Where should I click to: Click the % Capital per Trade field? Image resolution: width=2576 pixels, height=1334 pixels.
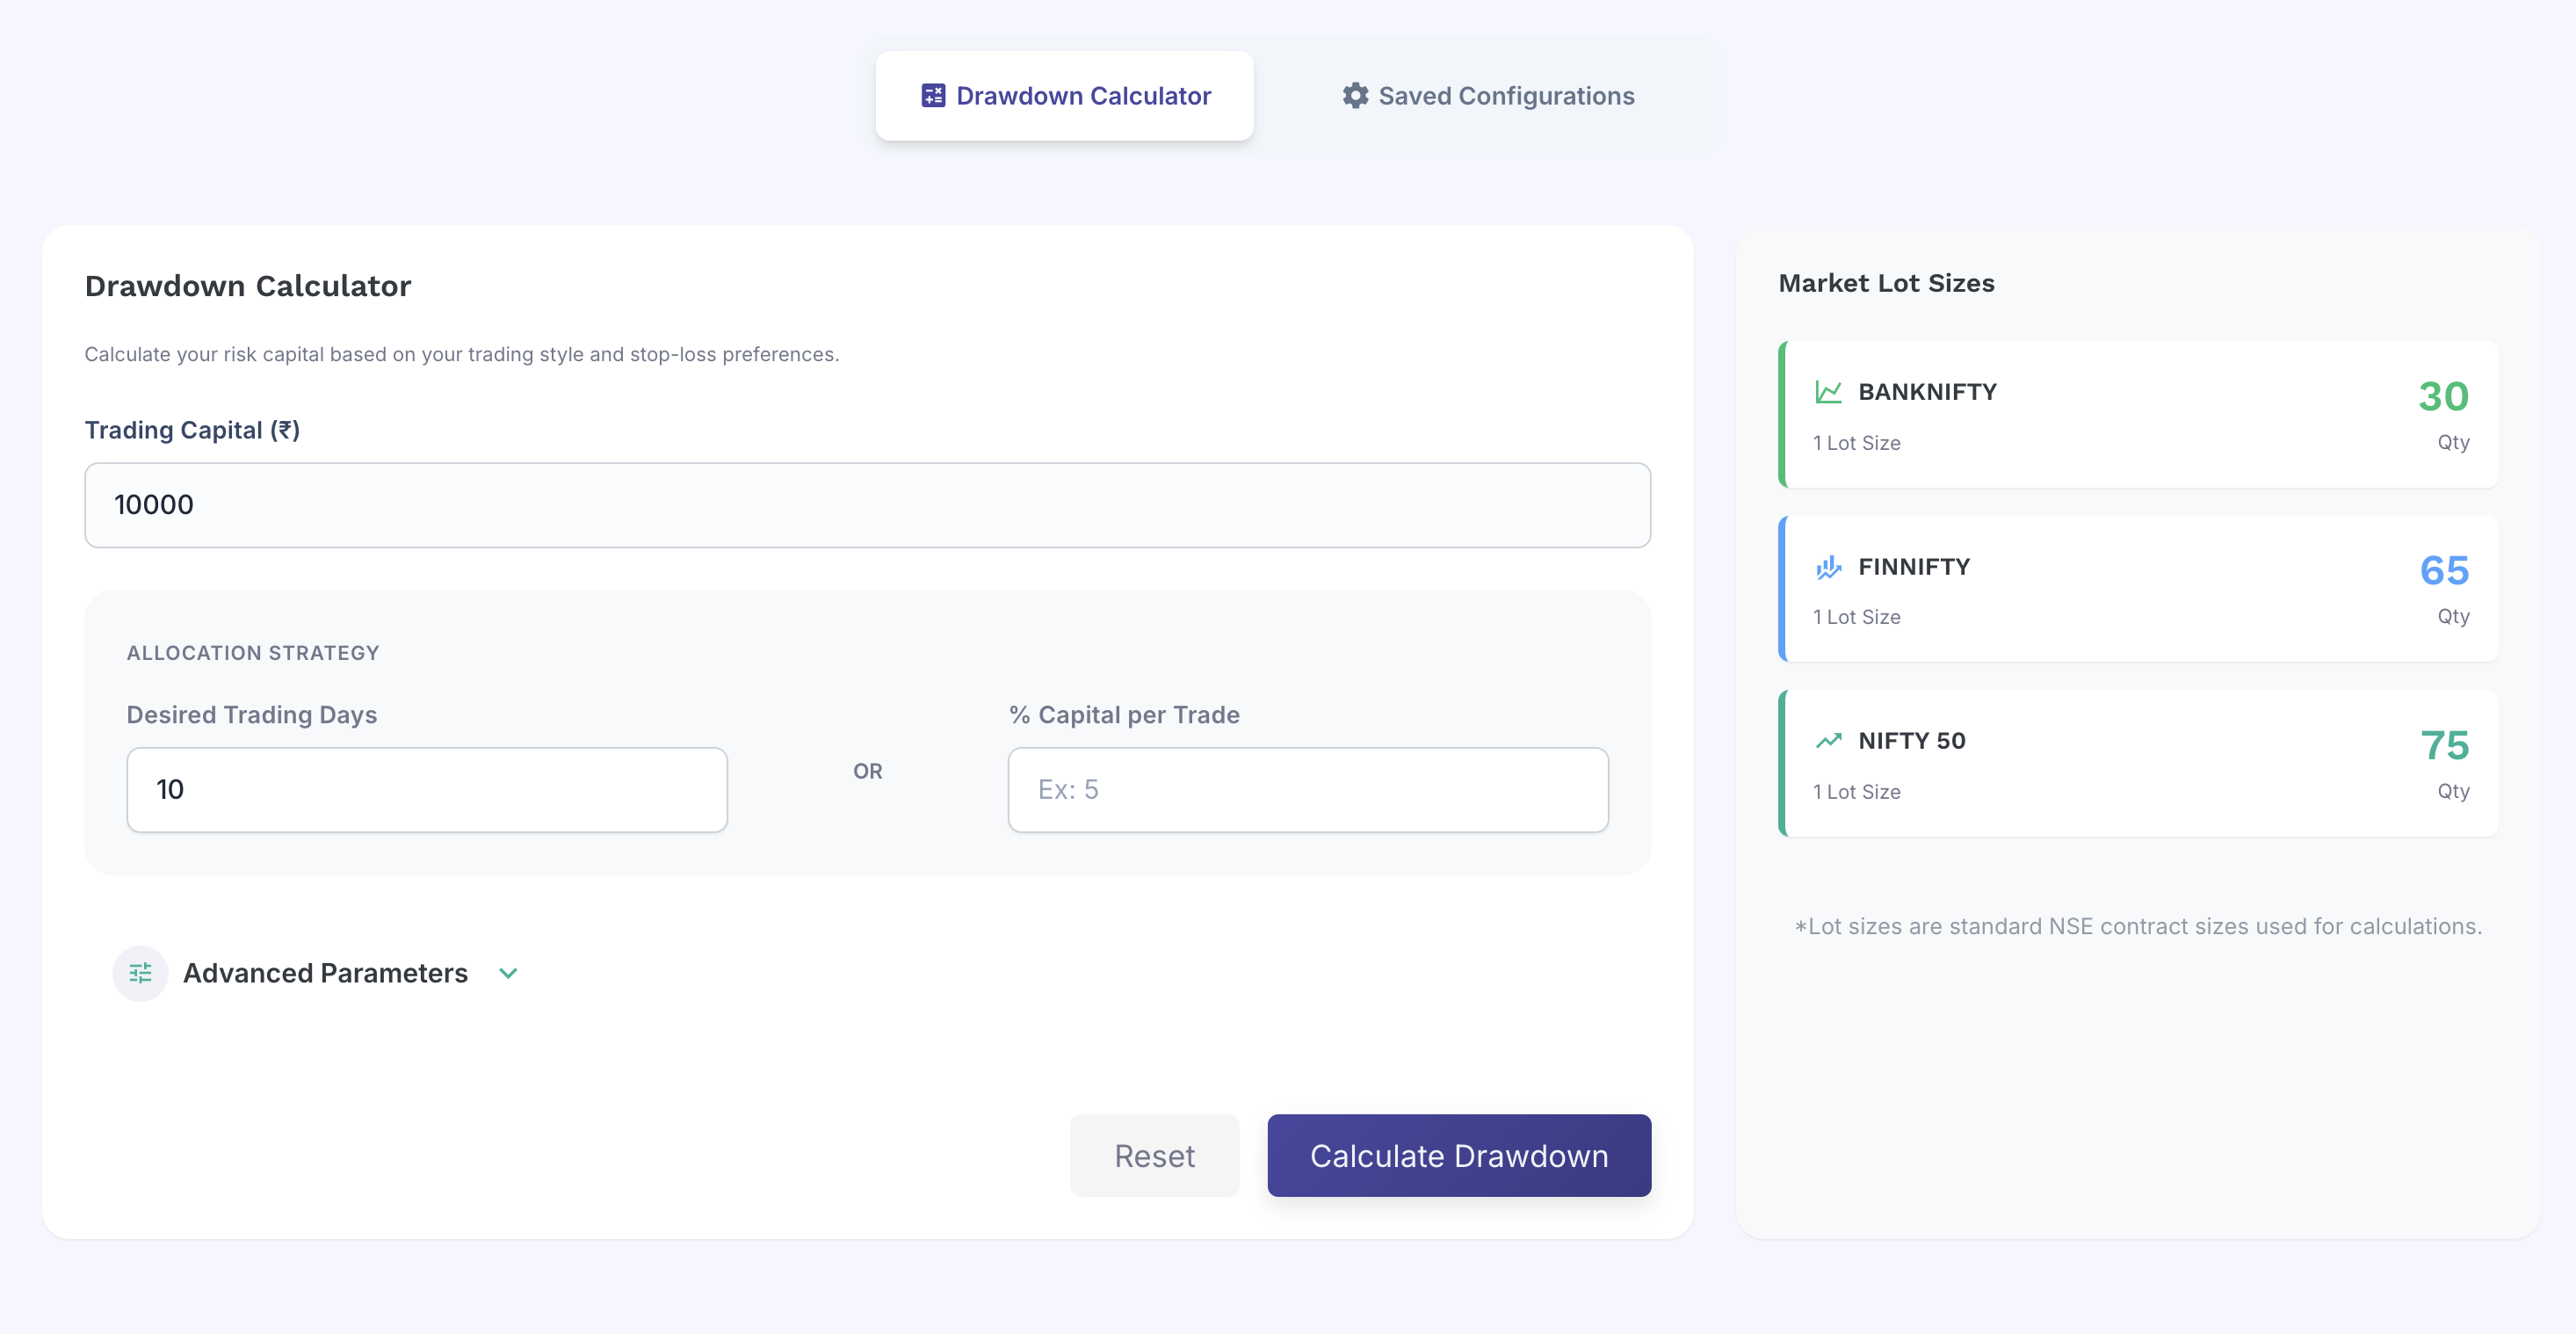(x=1307, y=789)
